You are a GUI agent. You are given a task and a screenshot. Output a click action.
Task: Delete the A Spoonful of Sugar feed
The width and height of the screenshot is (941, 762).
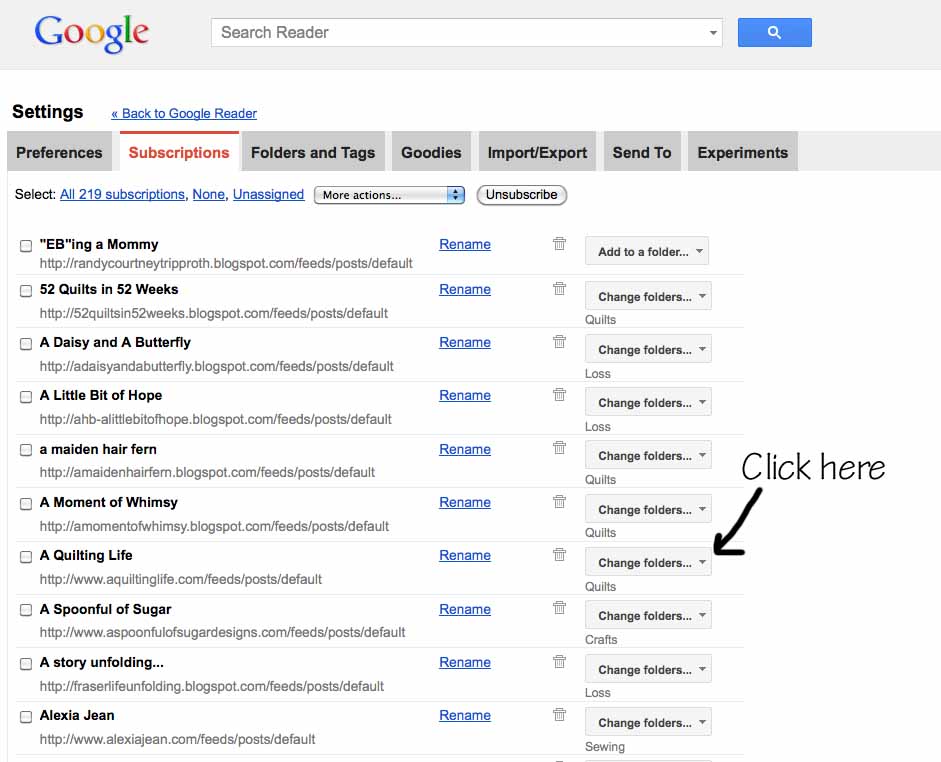pyautogui.click(x=559, y=609)
